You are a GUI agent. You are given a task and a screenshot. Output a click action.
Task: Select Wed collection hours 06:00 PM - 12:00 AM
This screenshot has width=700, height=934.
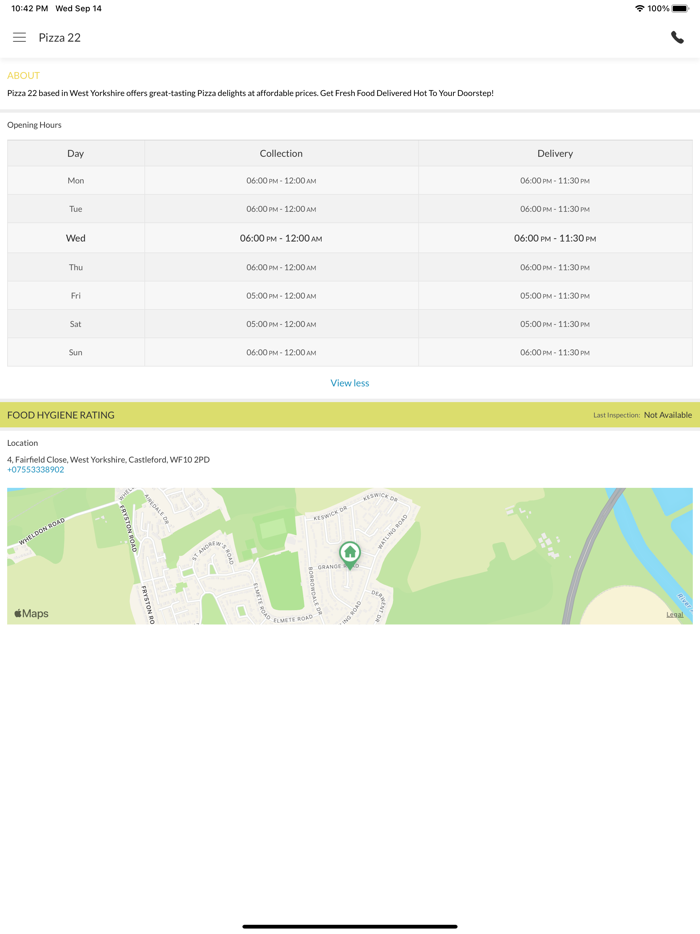pyautogui.click(x=281, y=238)
